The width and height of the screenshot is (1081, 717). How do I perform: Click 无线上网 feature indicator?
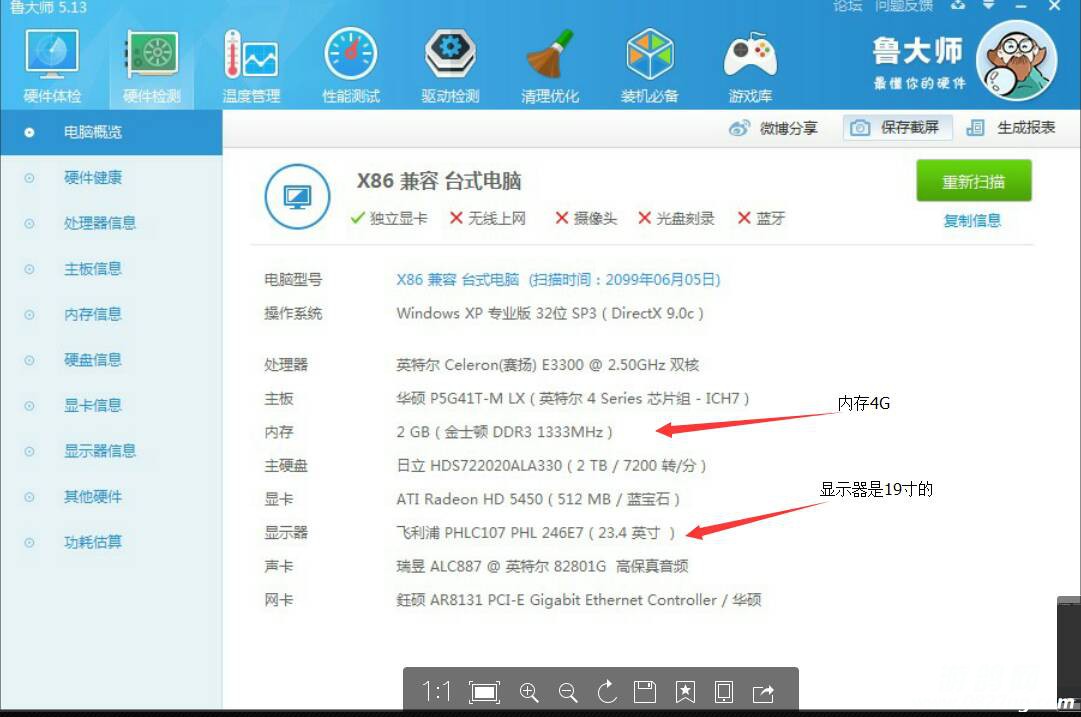[x=487, y=219]
